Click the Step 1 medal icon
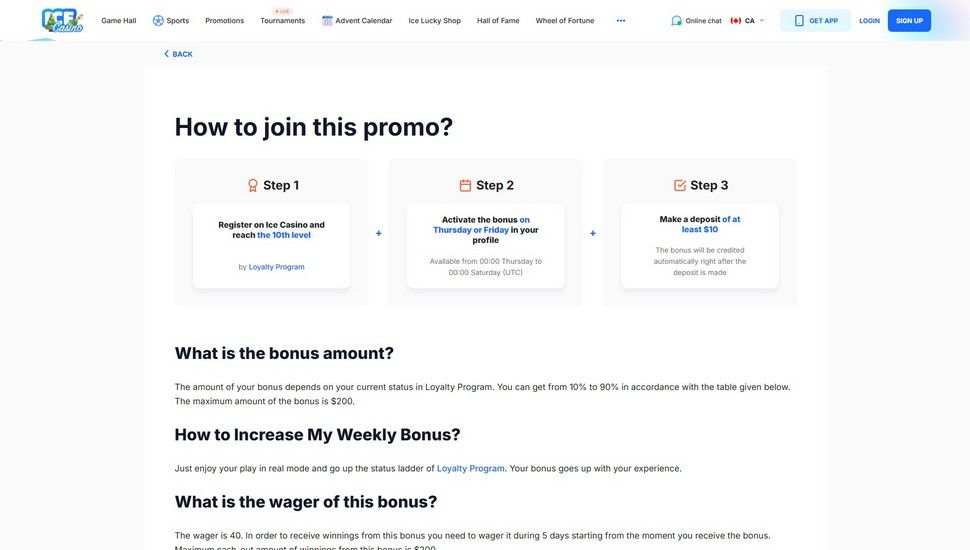The image size is (970, 550). [x=253, y=185]
